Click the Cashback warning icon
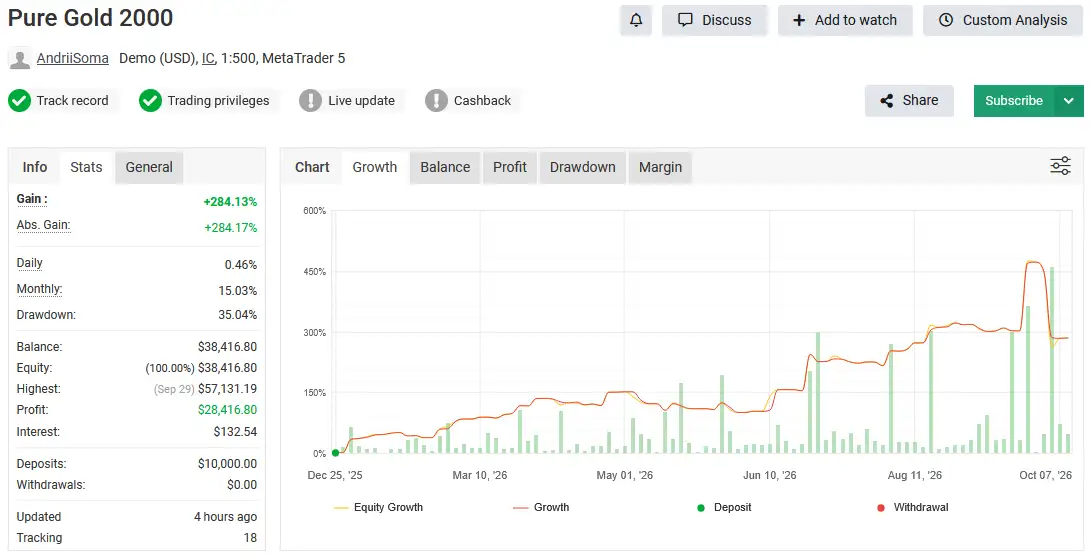1090x555 pixels. click(x=436, y=101)
